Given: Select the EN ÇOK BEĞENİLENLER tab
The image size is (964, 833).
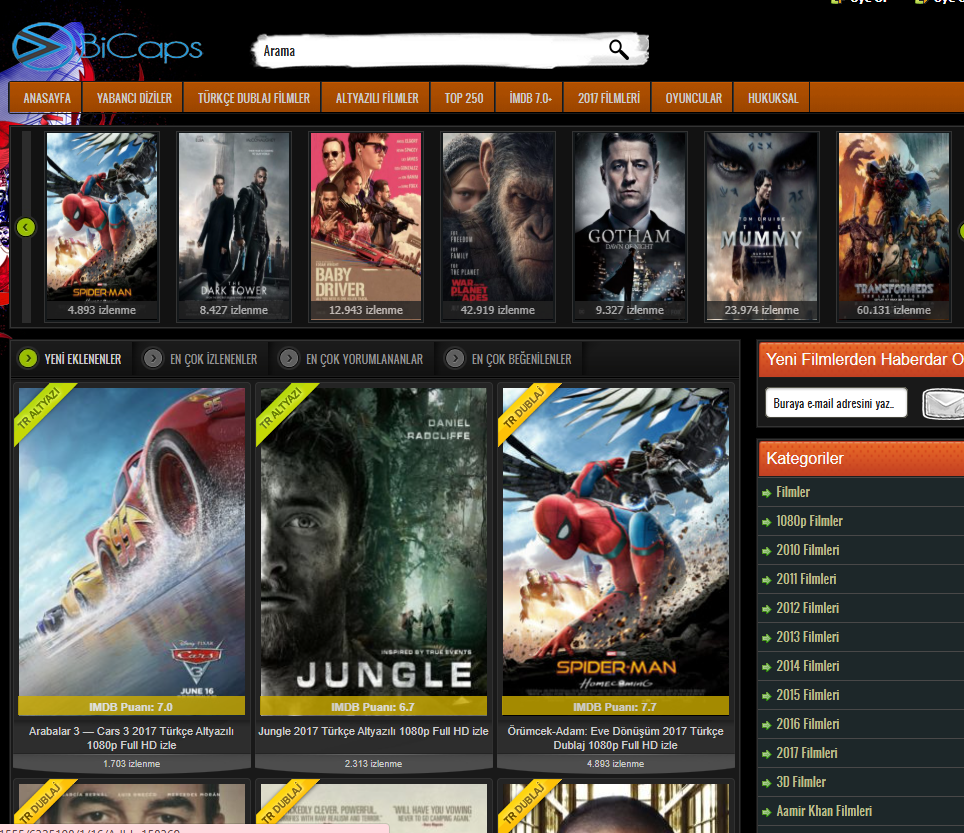Looking at the screenshot, I should tap(521, 359).
